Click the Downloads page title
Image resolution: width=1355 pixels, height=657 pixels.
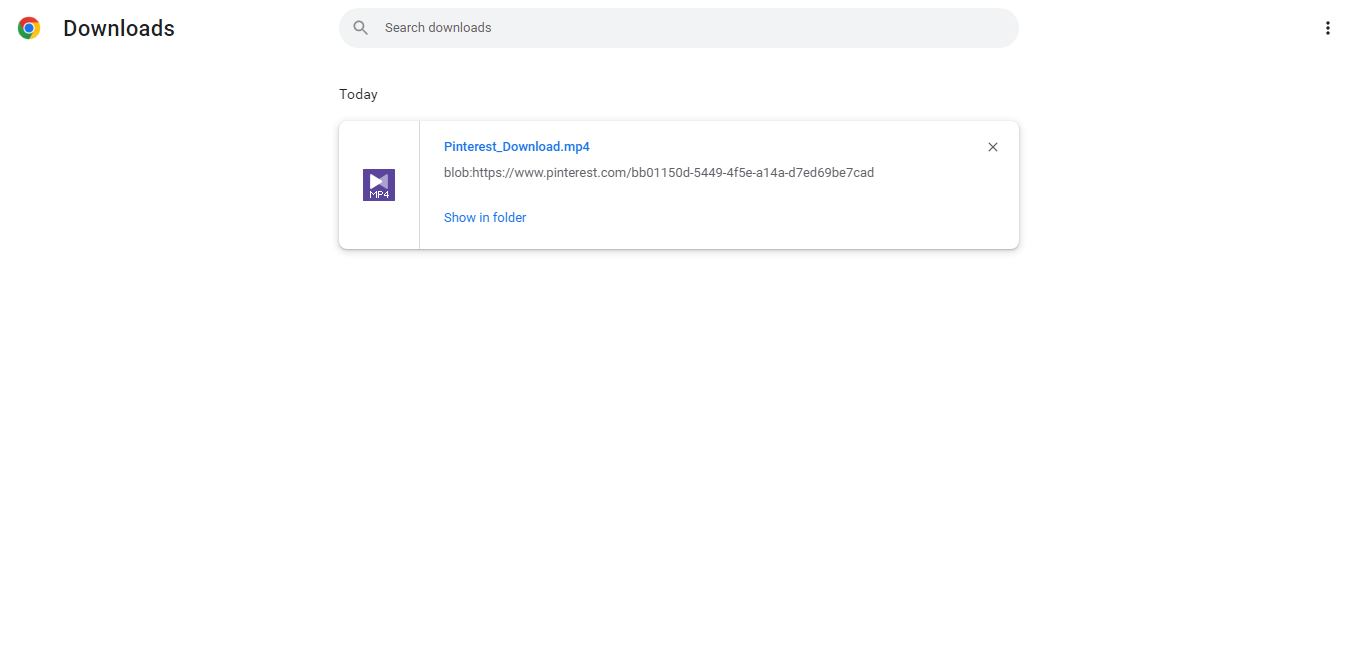[x=119, y=28]
